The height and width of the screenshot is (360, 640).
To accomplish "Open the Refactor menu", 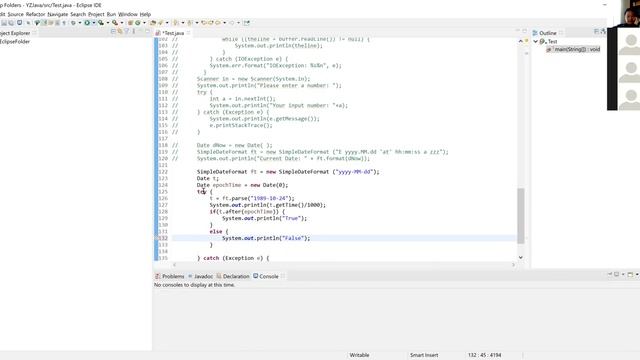I will 36,14.
